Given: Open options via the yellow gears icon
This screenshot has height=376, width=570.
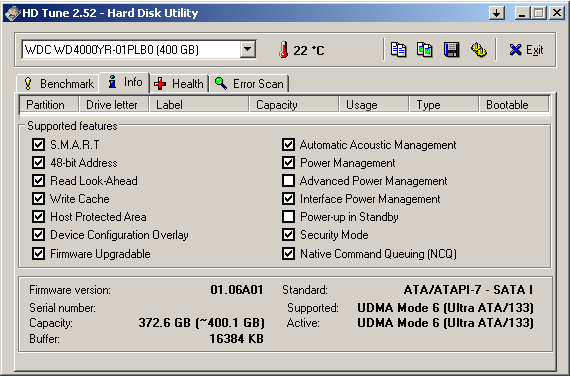Looking at the screenshot, I should click(478, 50).
